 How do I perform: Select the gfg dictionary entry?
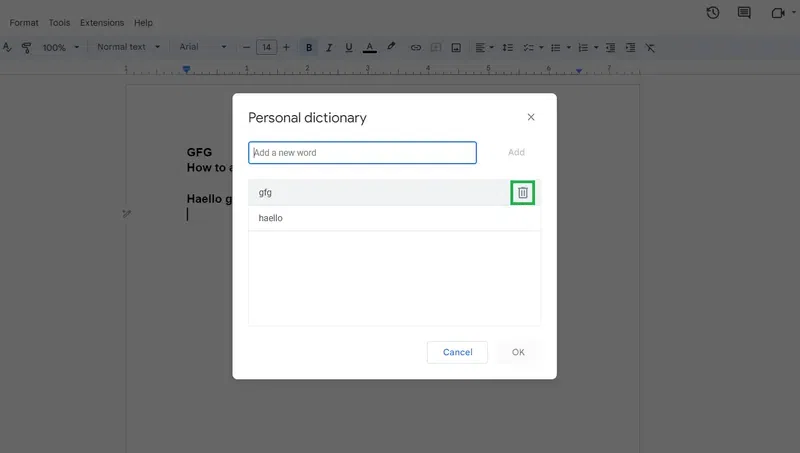click(x=394, y=192)
